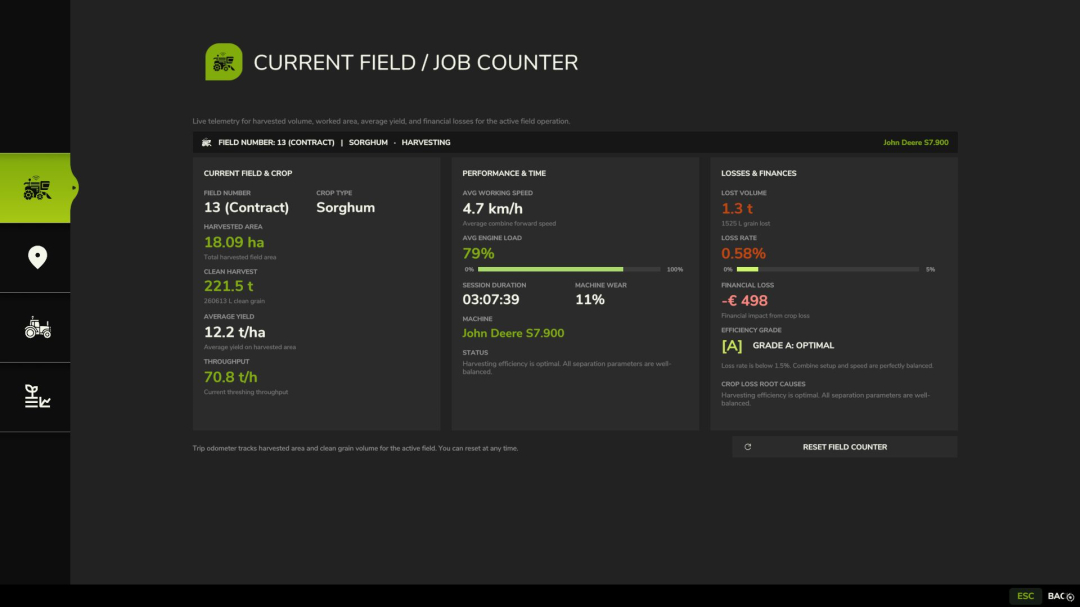Select the map location pin sidebar icon
This screenshot has height=607, width=1080.
point(37,258)
